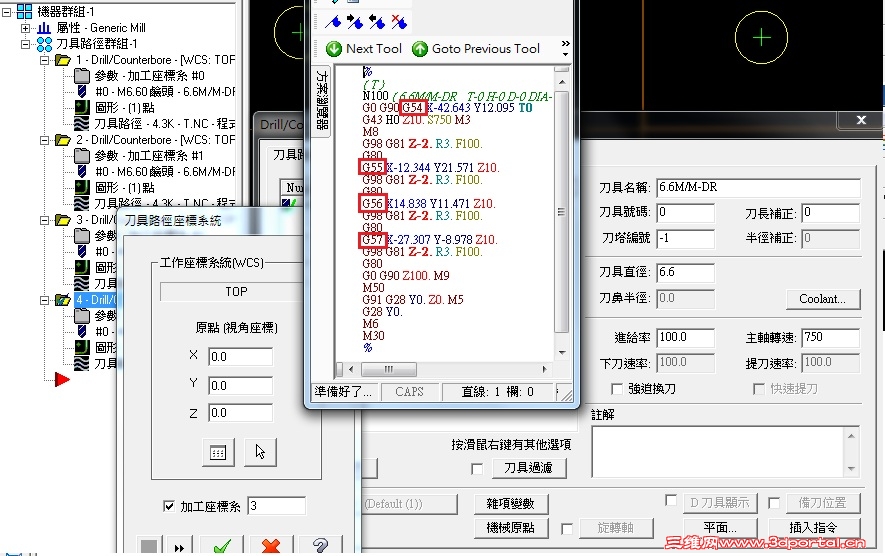
Task: Click the red X cancel button
Action: (x=271, y=546)
